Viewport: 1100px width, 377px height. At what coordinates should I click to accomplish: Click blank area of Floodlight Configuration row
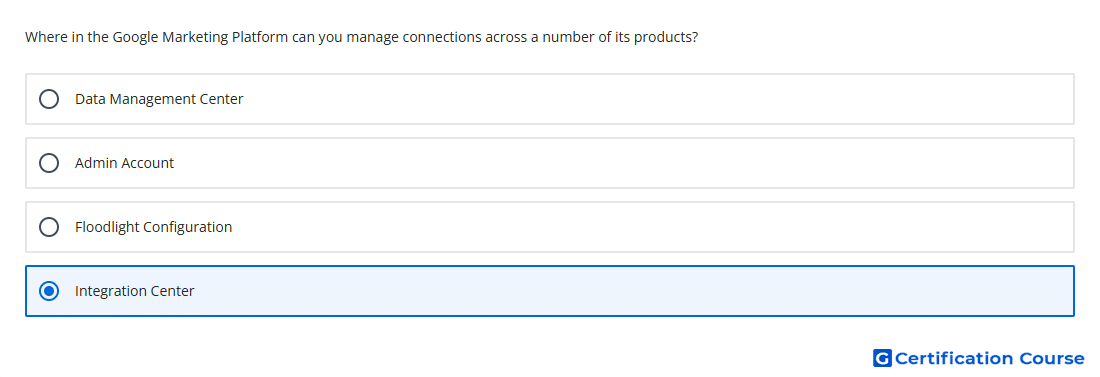pyautogui.click(x=652, y=227)
